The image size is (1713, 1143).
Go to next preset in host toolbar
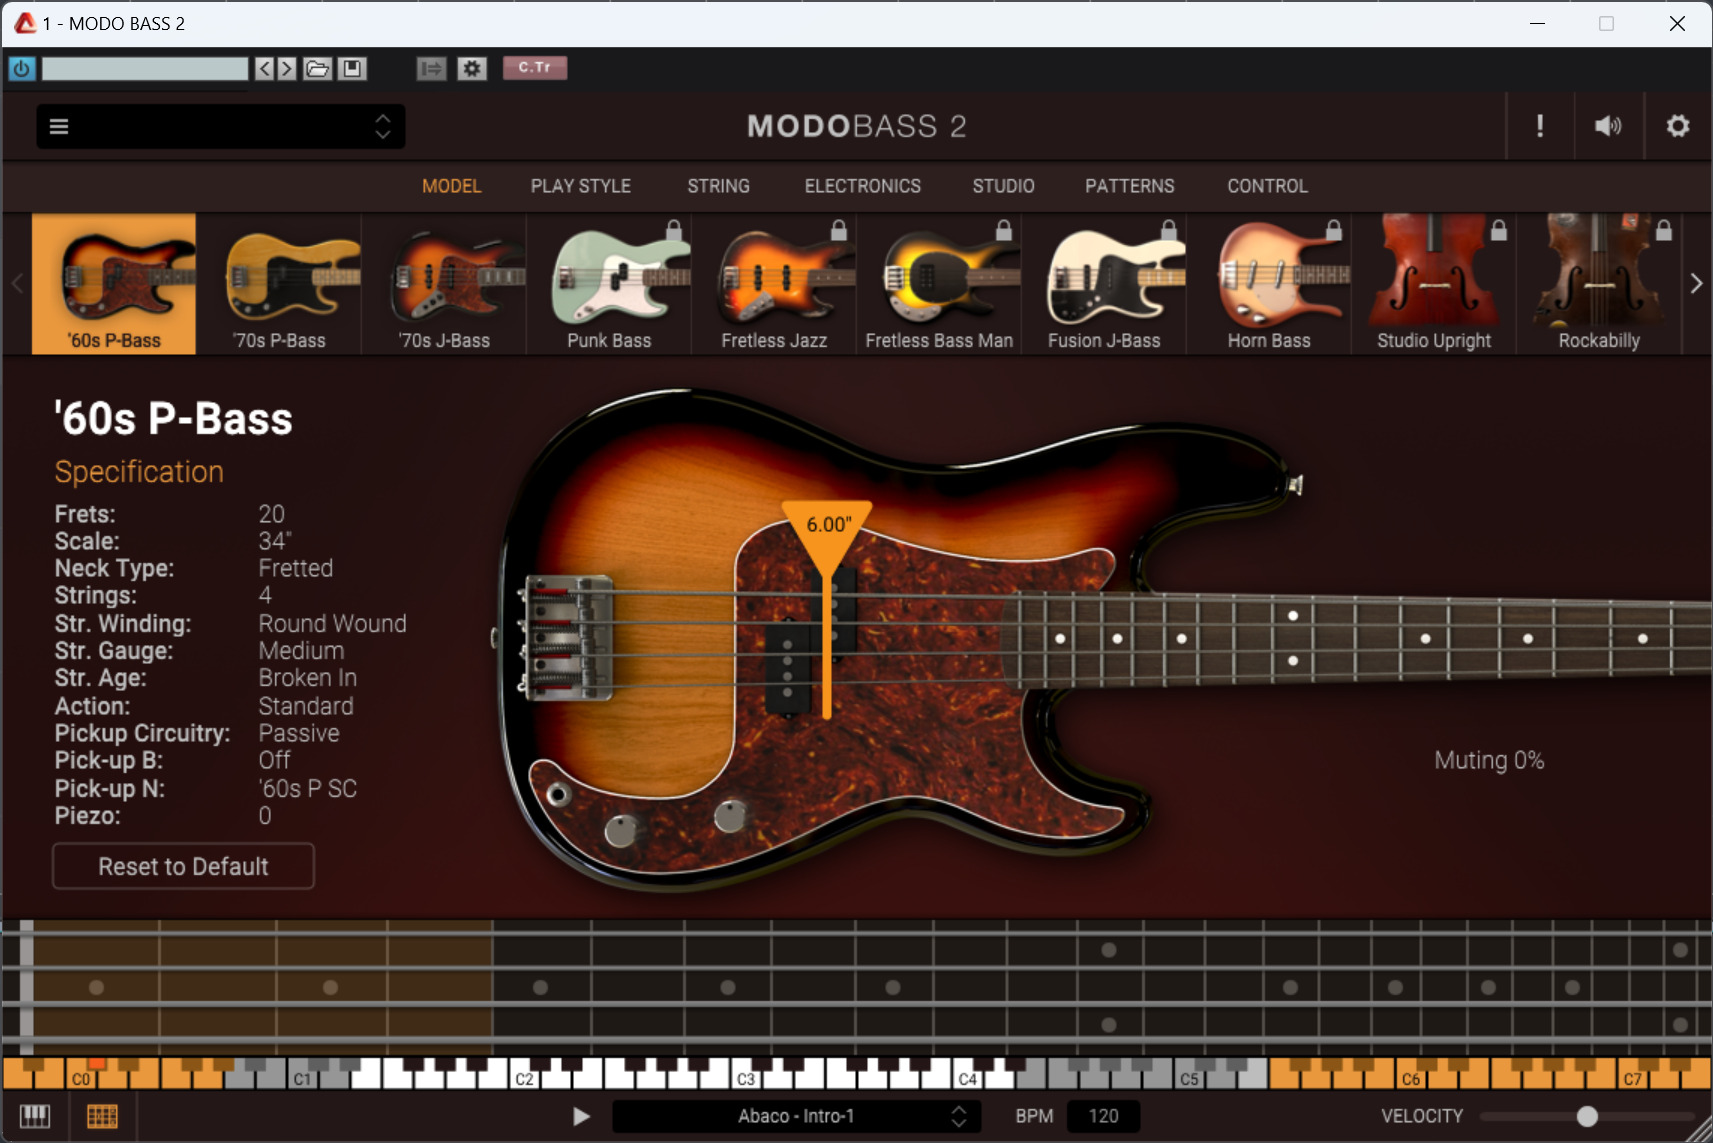[287, 68]
